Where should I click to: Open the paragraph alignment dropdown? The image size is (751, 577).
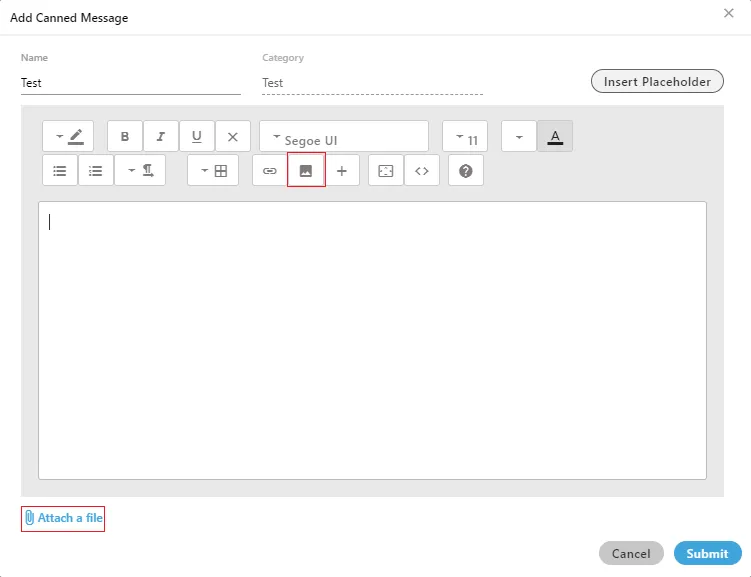[140, 170]
